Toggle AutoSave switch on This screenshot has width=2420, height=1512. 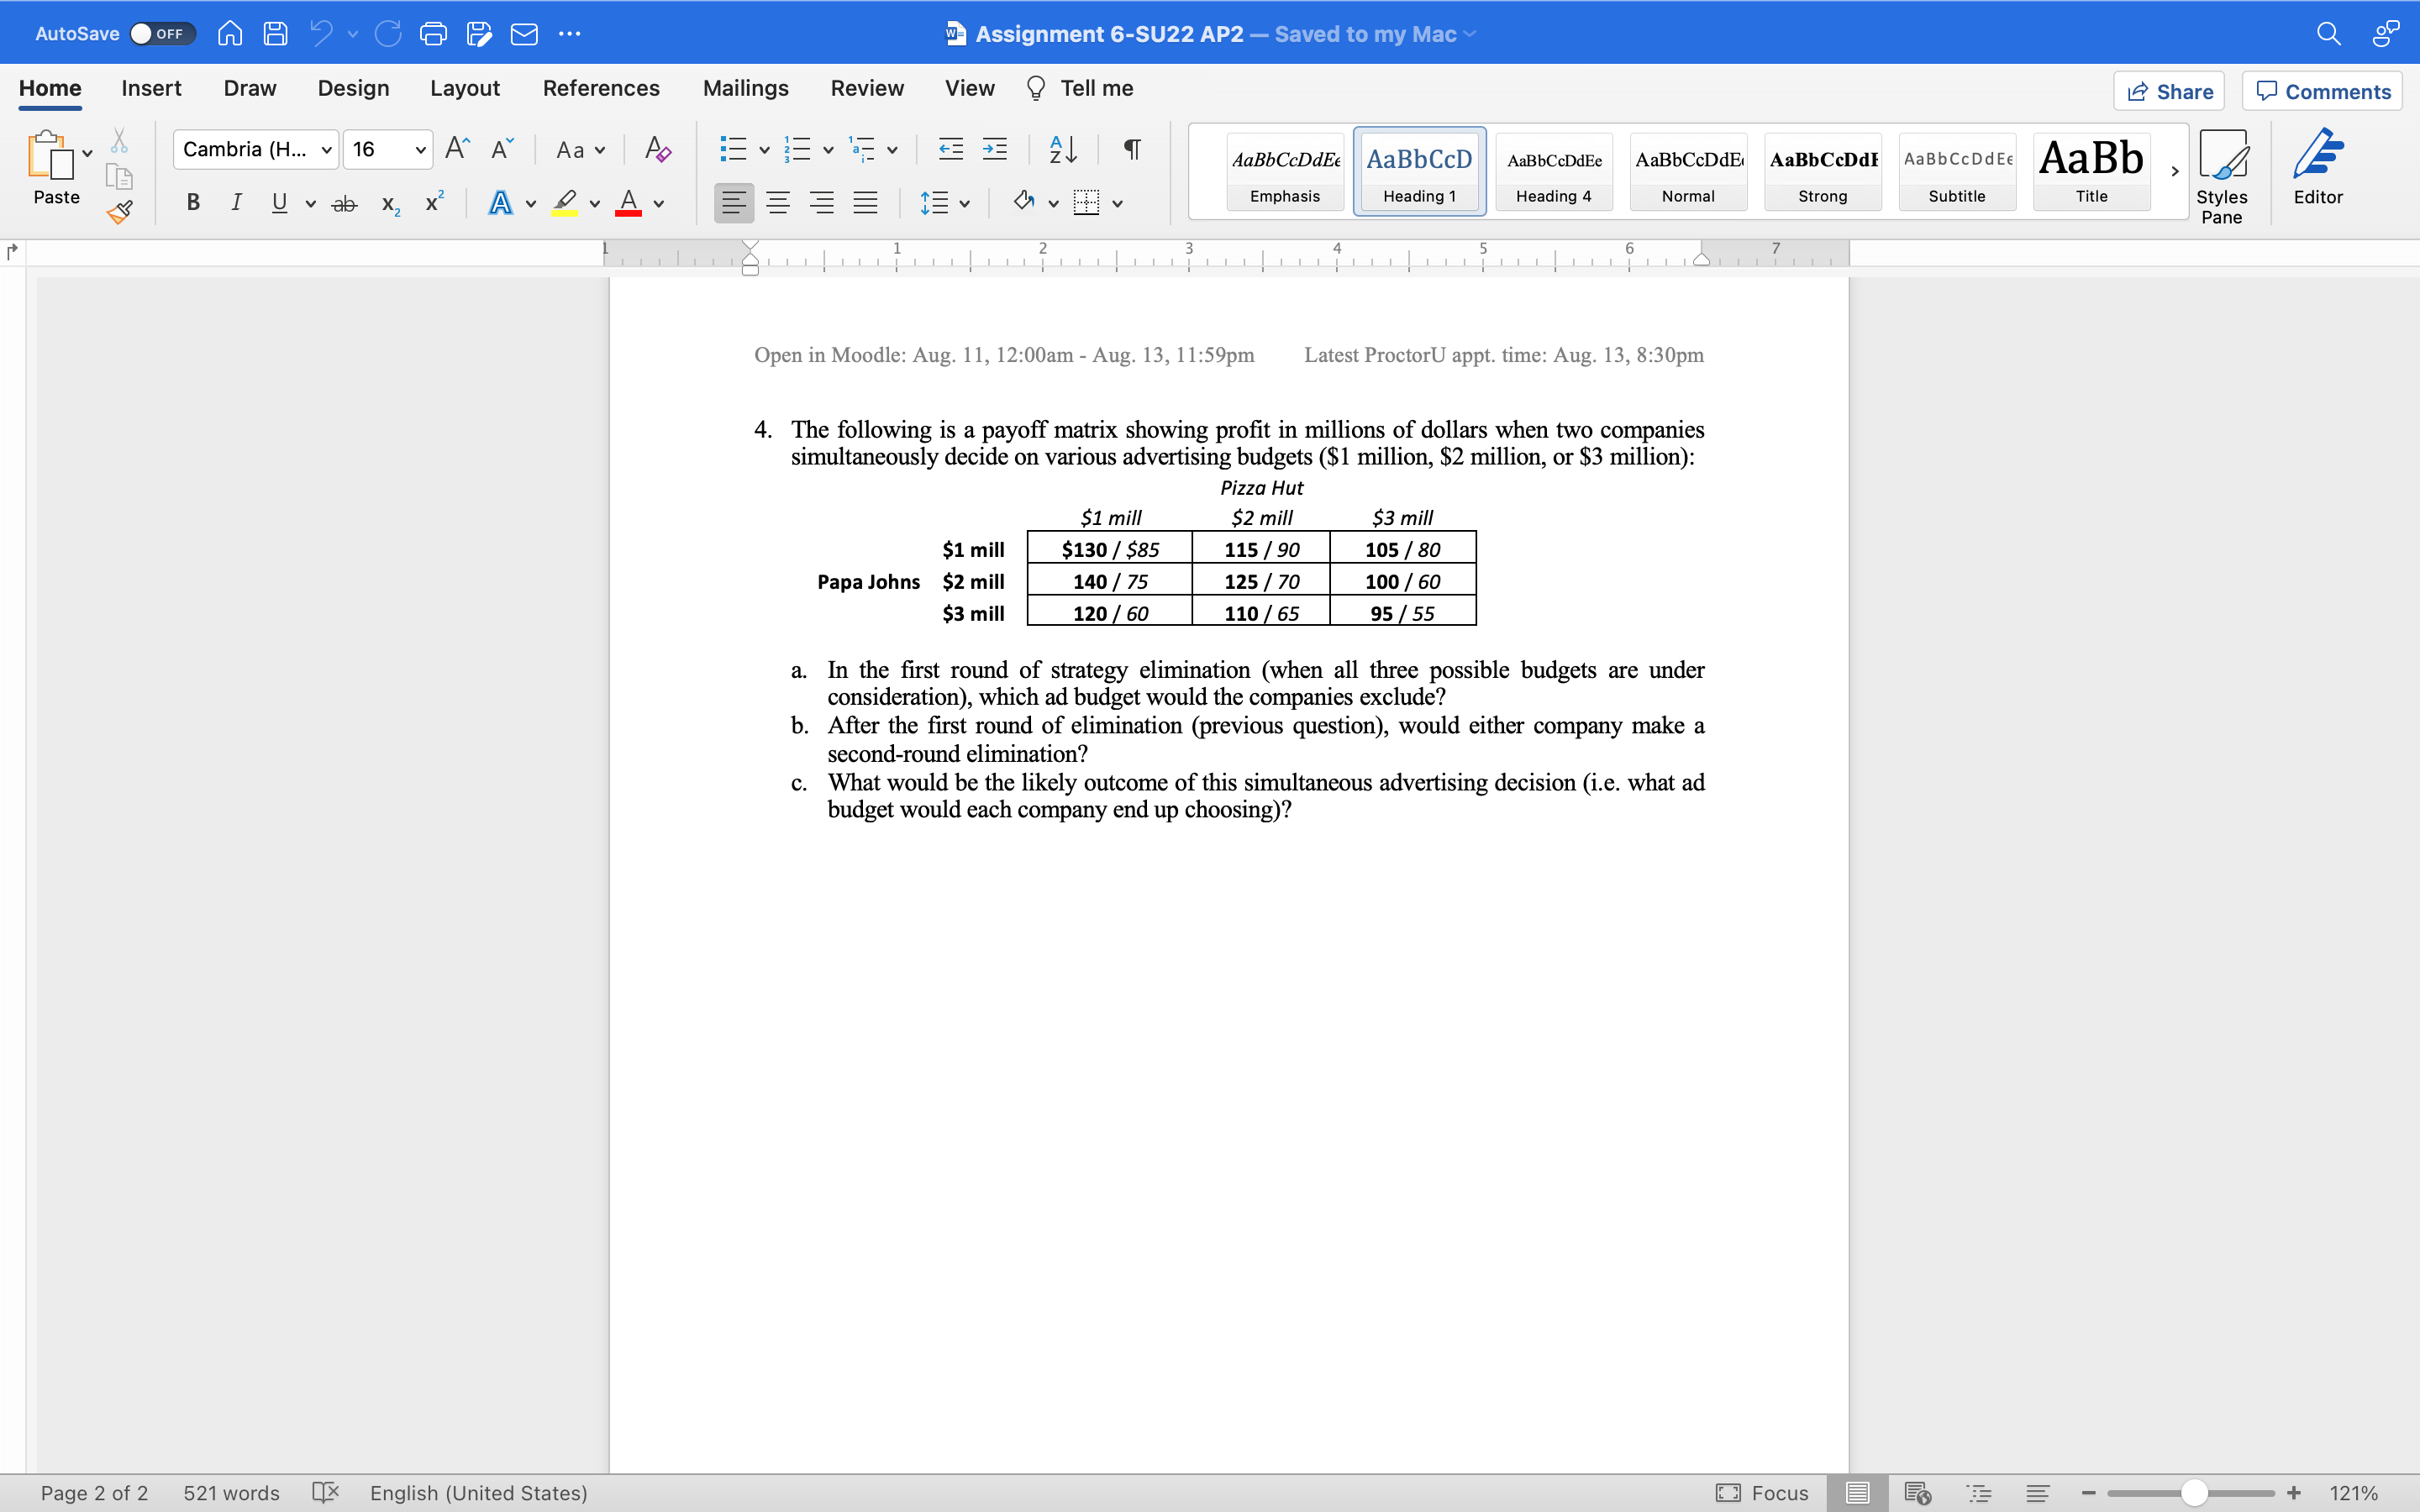click(162, 34)
